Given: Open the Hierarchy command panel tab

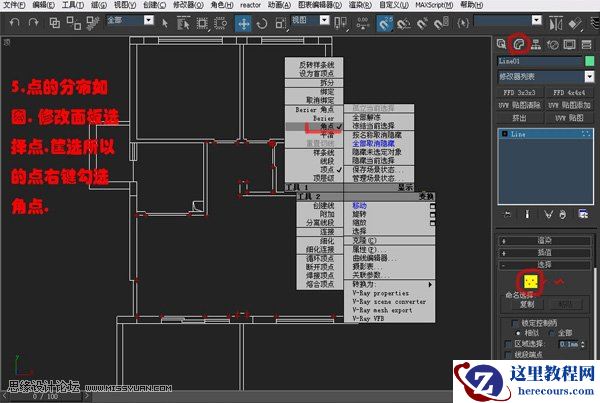Looking at the screenshot, I should coord(536,44).
